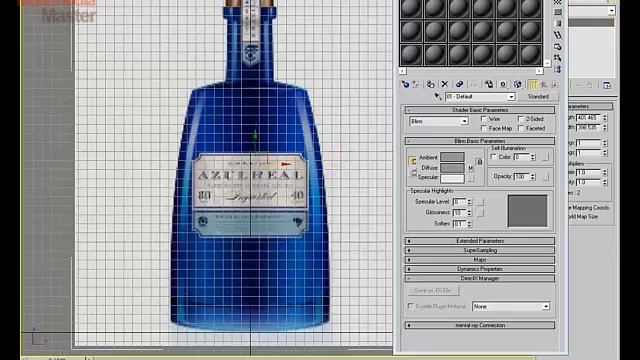Click Assign Material to Selection icon

pyautogui.click(x=430, y=84)
